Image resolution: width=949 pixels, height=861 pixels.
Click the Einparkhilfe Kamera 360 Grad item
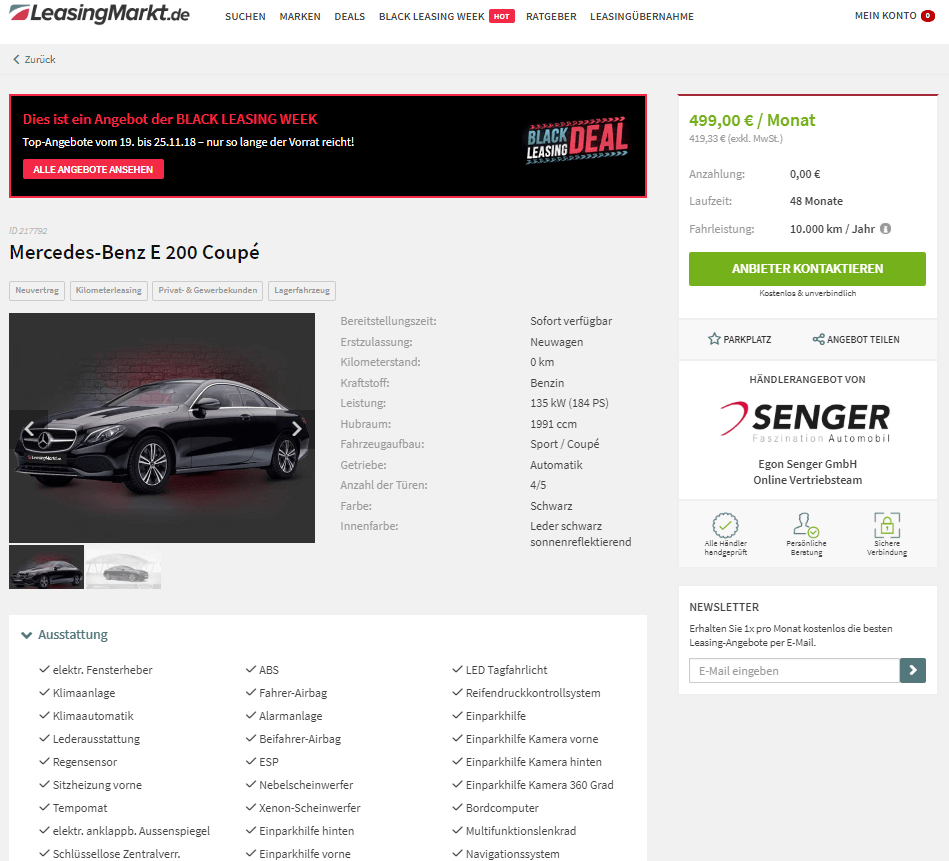click(x=539, y=785)
